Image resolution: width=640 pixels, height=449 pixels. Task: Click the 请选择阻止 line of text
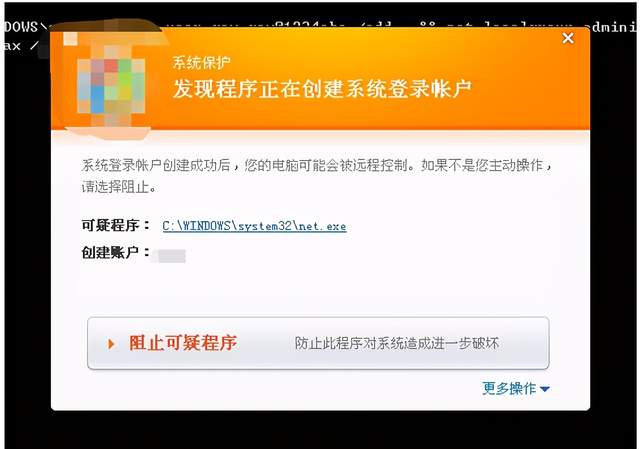pyautogui.click(x=119, y=187)
